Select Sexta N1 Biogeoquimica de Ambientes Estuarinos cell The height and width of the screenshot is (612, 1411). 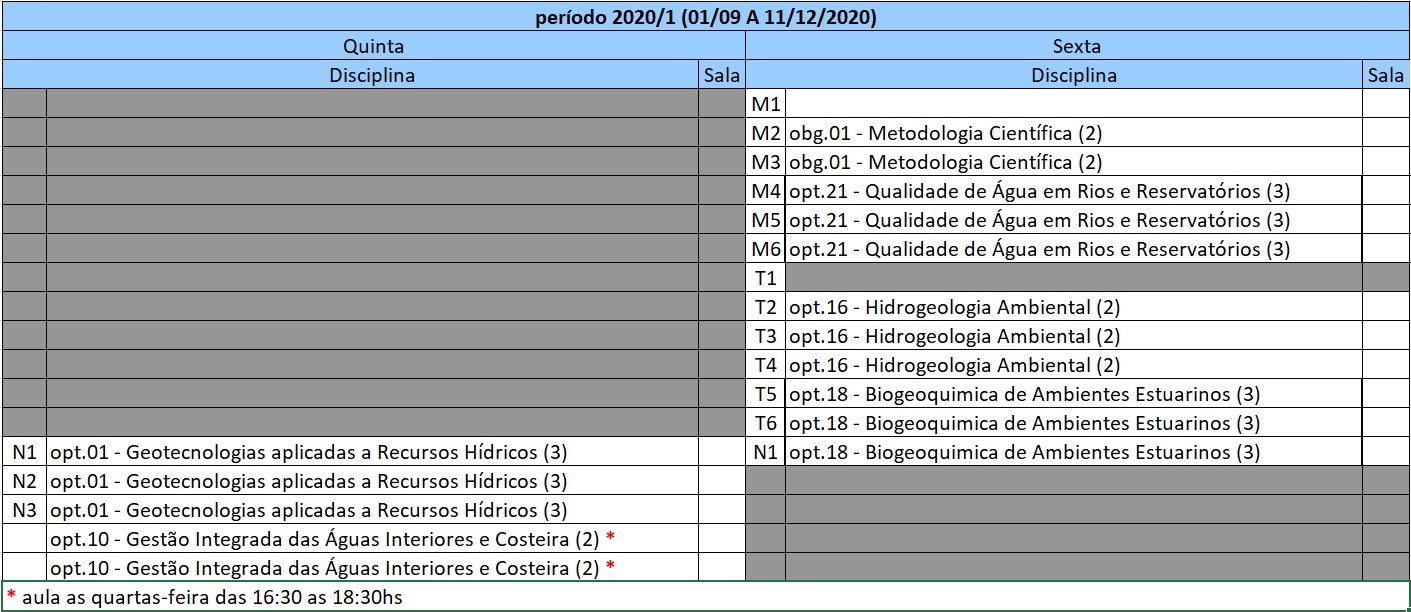point(1074,452)
